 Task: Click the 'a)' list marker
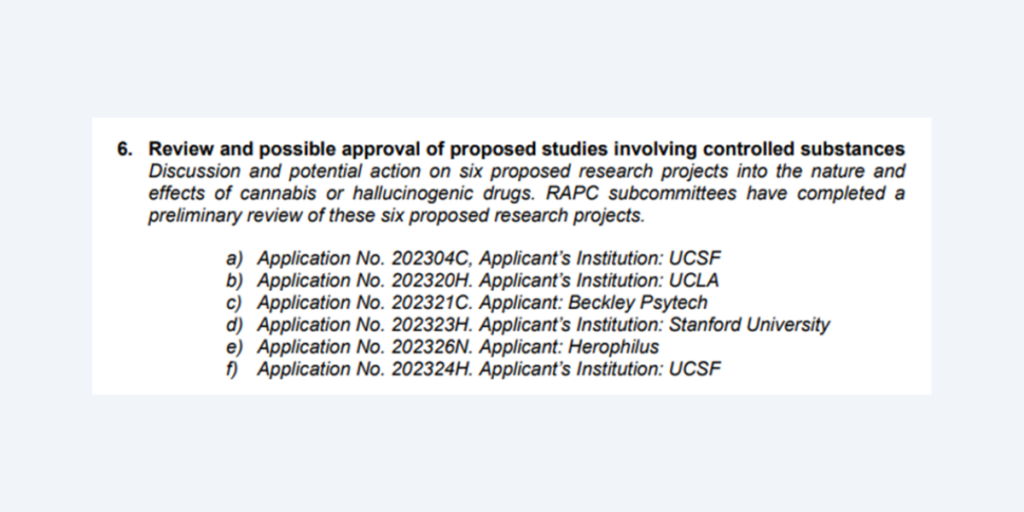click(234, 259)
